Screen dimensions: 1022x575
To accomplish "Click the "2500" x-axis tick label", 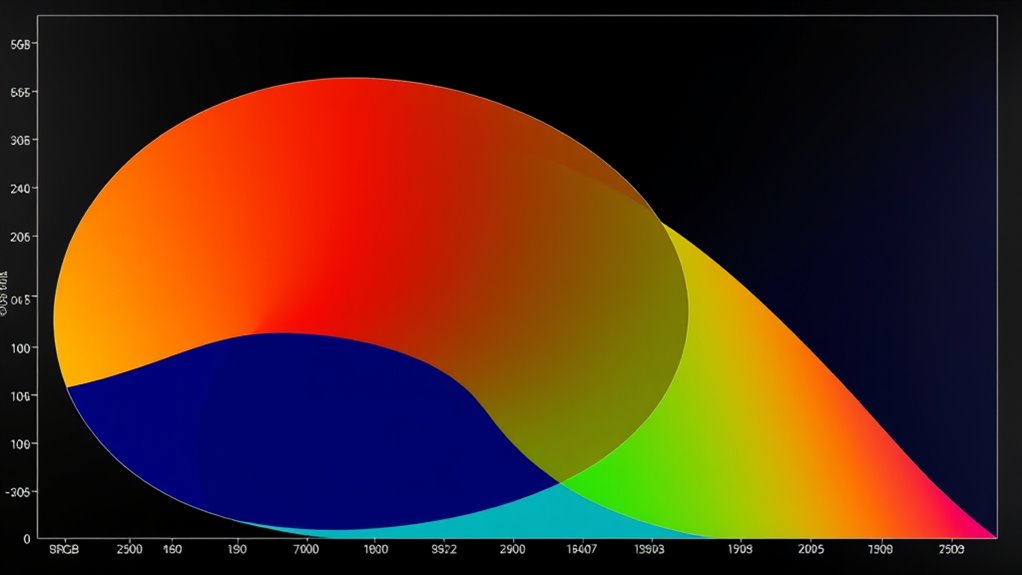I will 129,550.
